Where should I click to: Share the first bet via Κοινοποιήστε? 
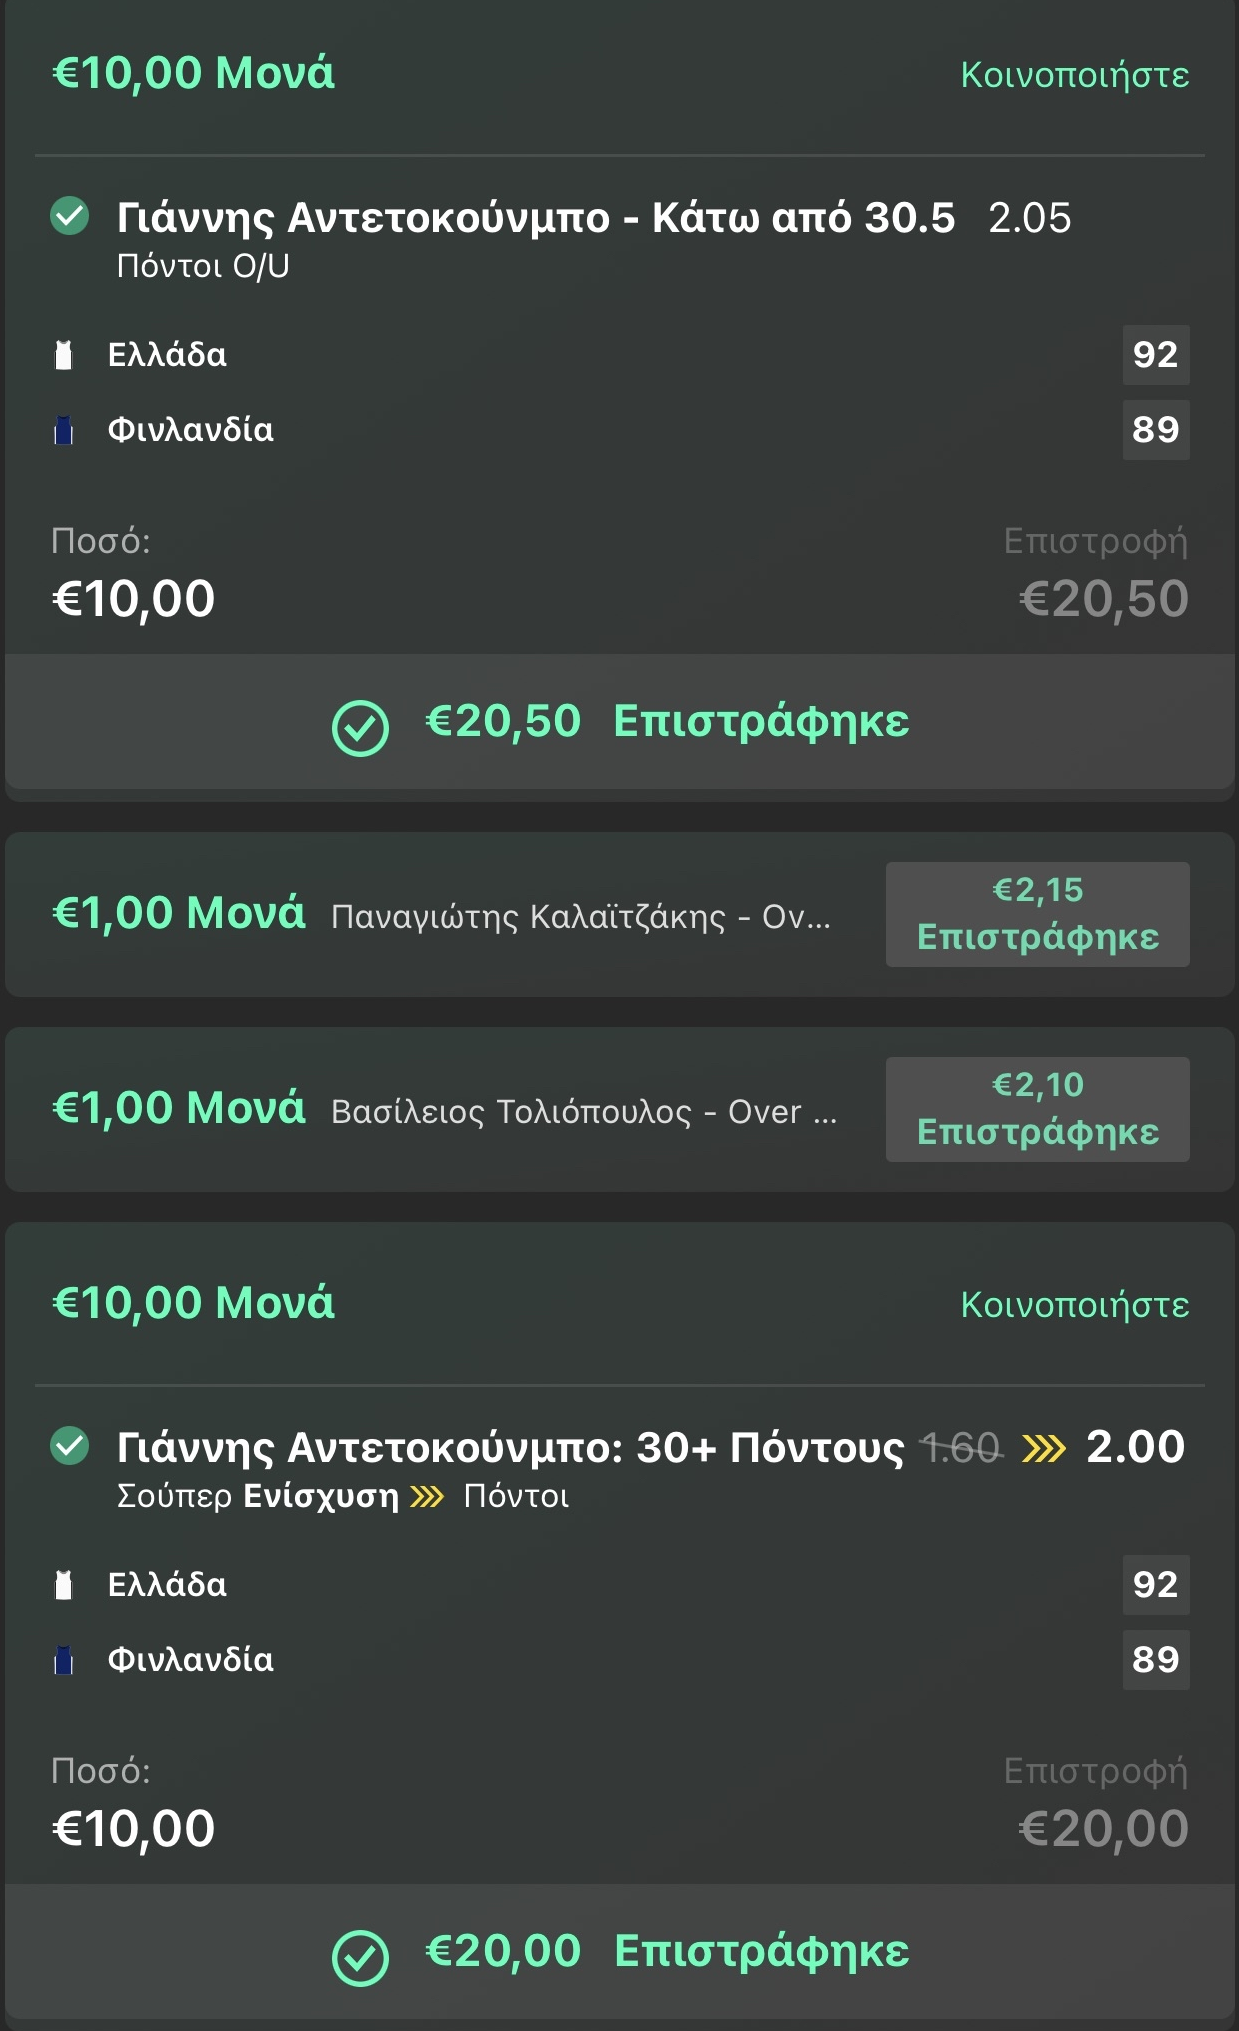pyautogui.click(x=1075, y=74)
